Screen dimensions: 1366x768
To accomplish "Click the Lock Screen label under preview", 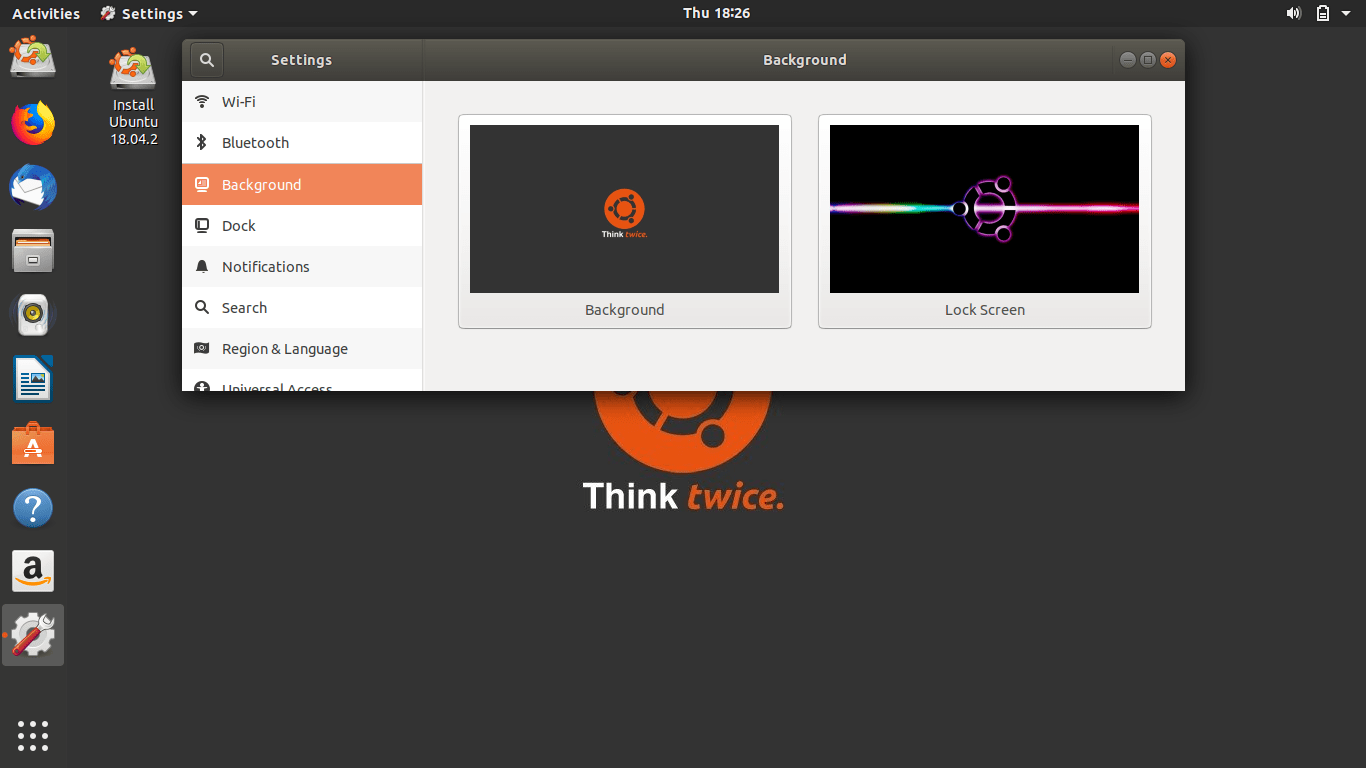I will click(985, 310).
